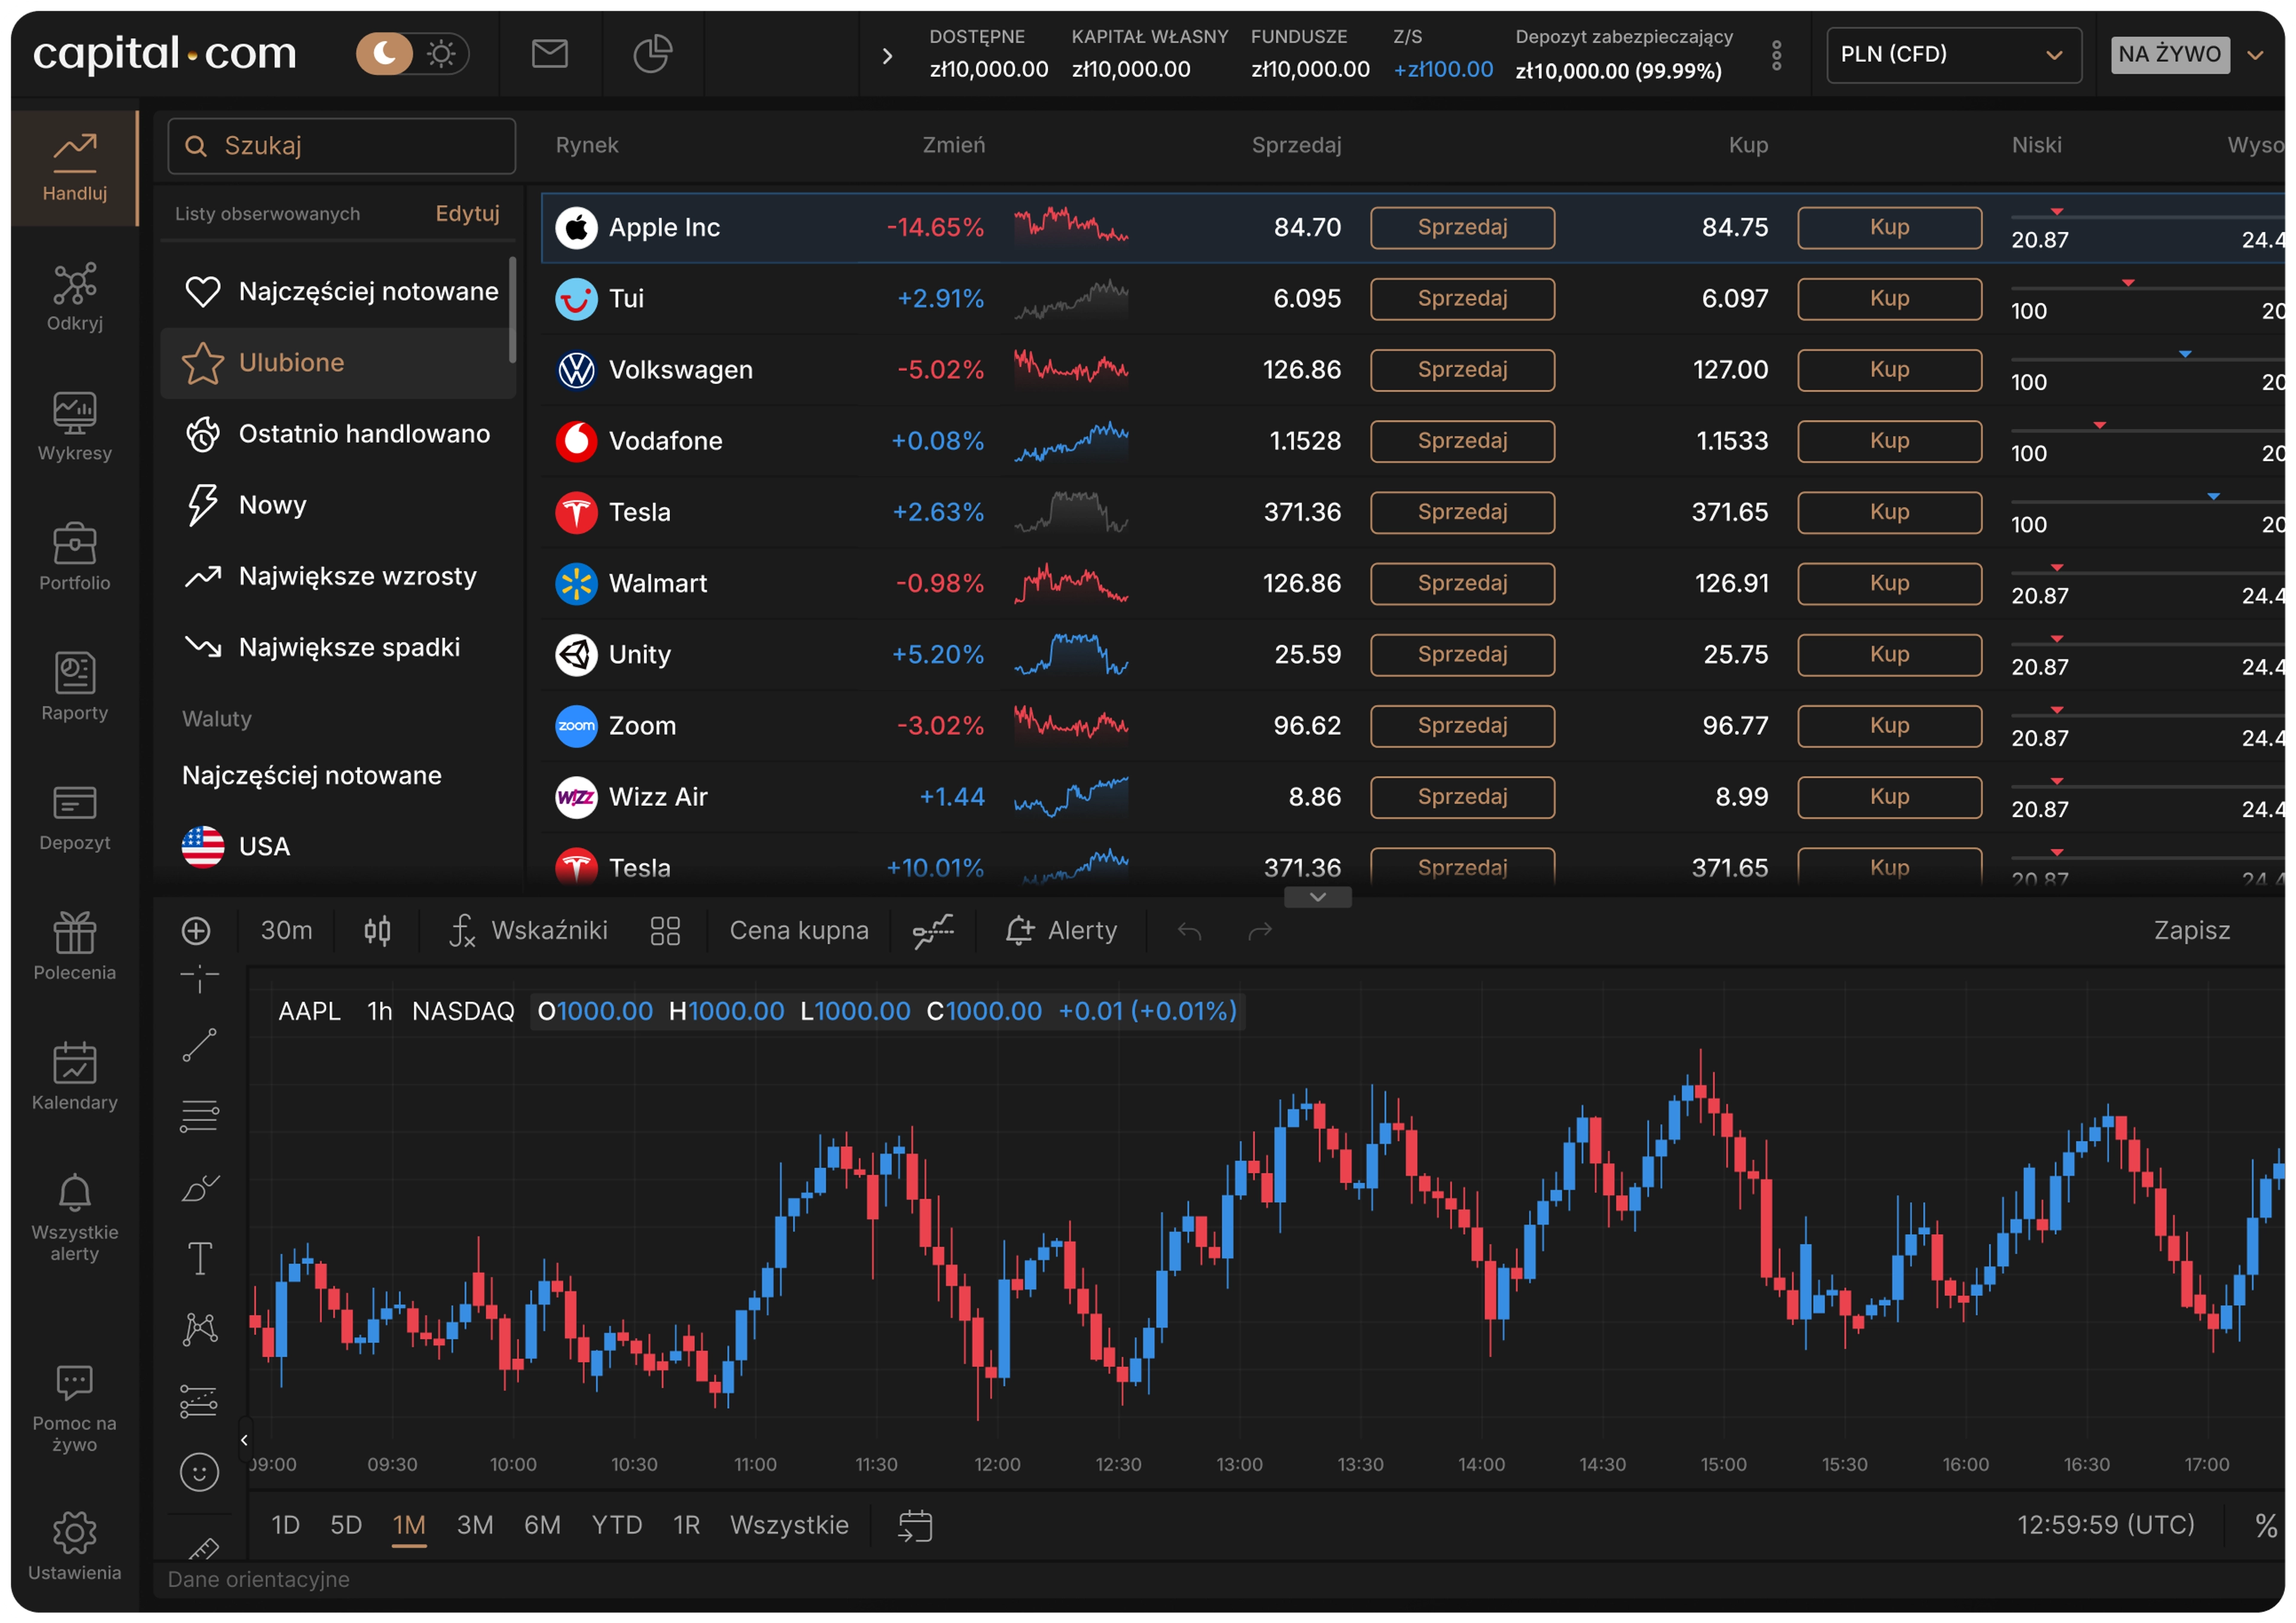The height and width of the screenshot is (1623, 2296).
Task: Open Wykresy in the sidebar
Action: [x=75, y=427]
